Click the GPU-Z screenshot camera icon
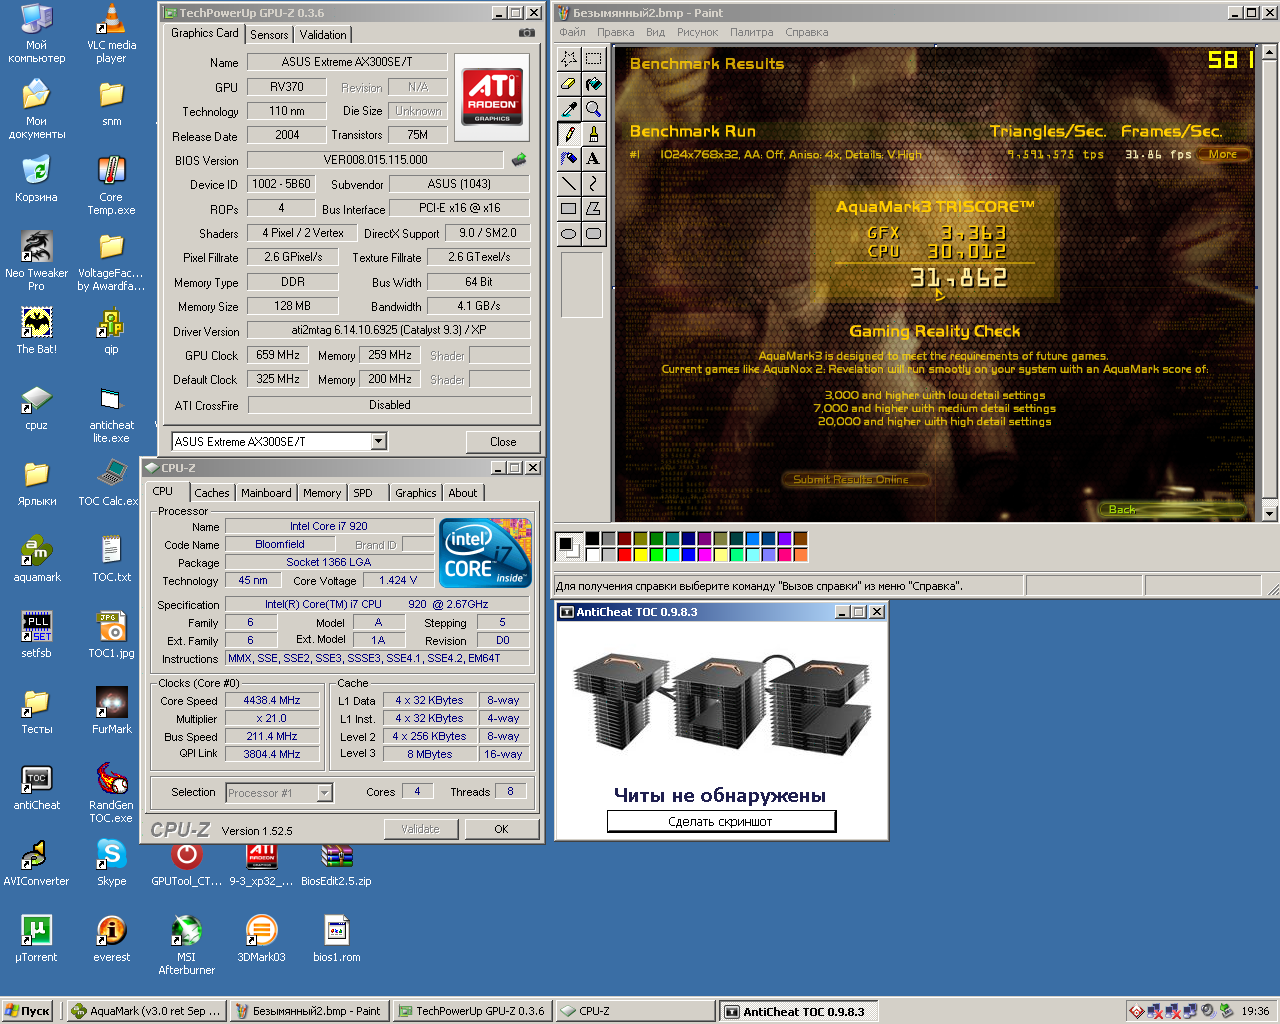1280x1024 pixels. 527,33
